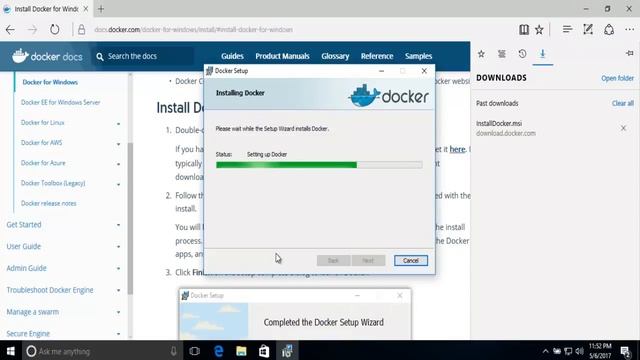Open Guides menu in docs header
Screen dimensions: 640x360
[232, 56]
